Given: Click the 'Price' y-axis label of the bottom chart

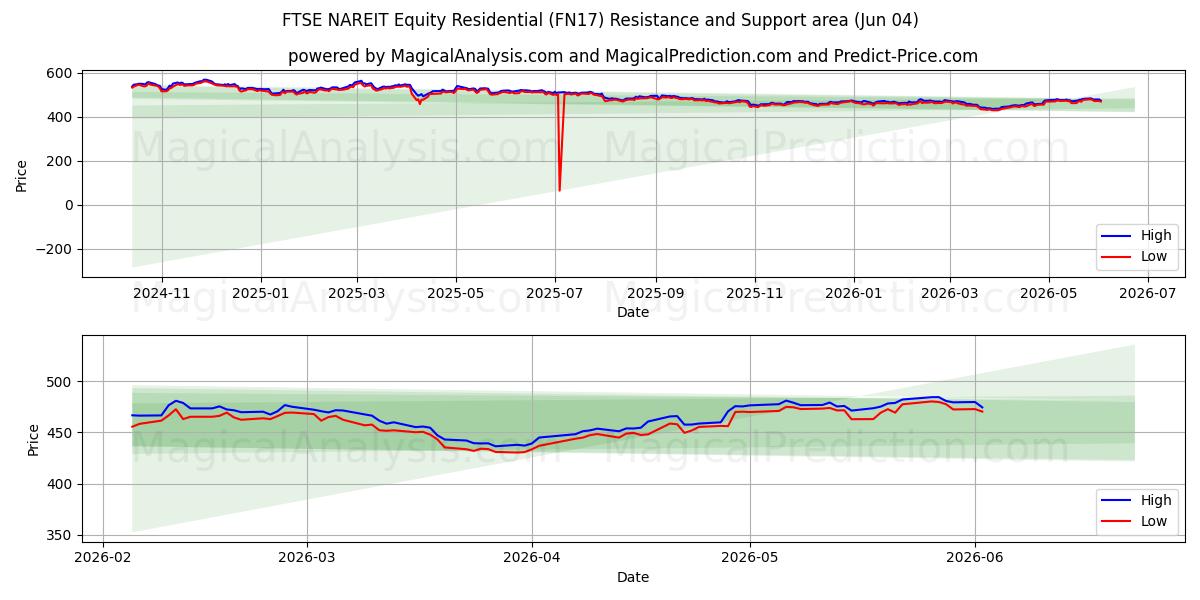Looking at the screenshot, I should (33, 439).
